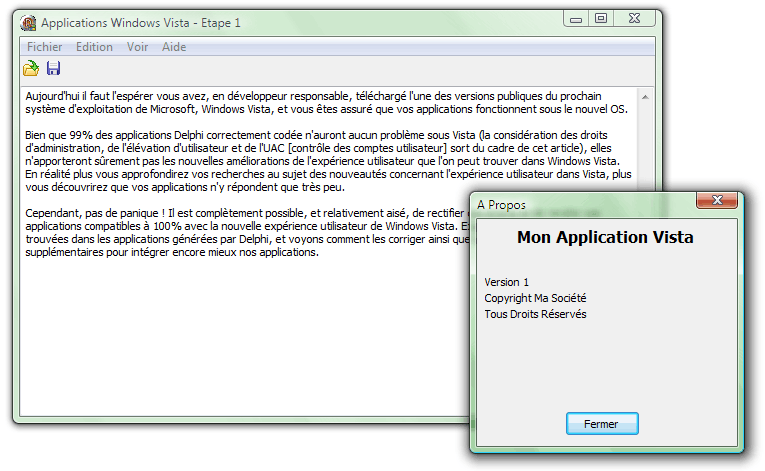Open the Aide menu

point(174,46)
